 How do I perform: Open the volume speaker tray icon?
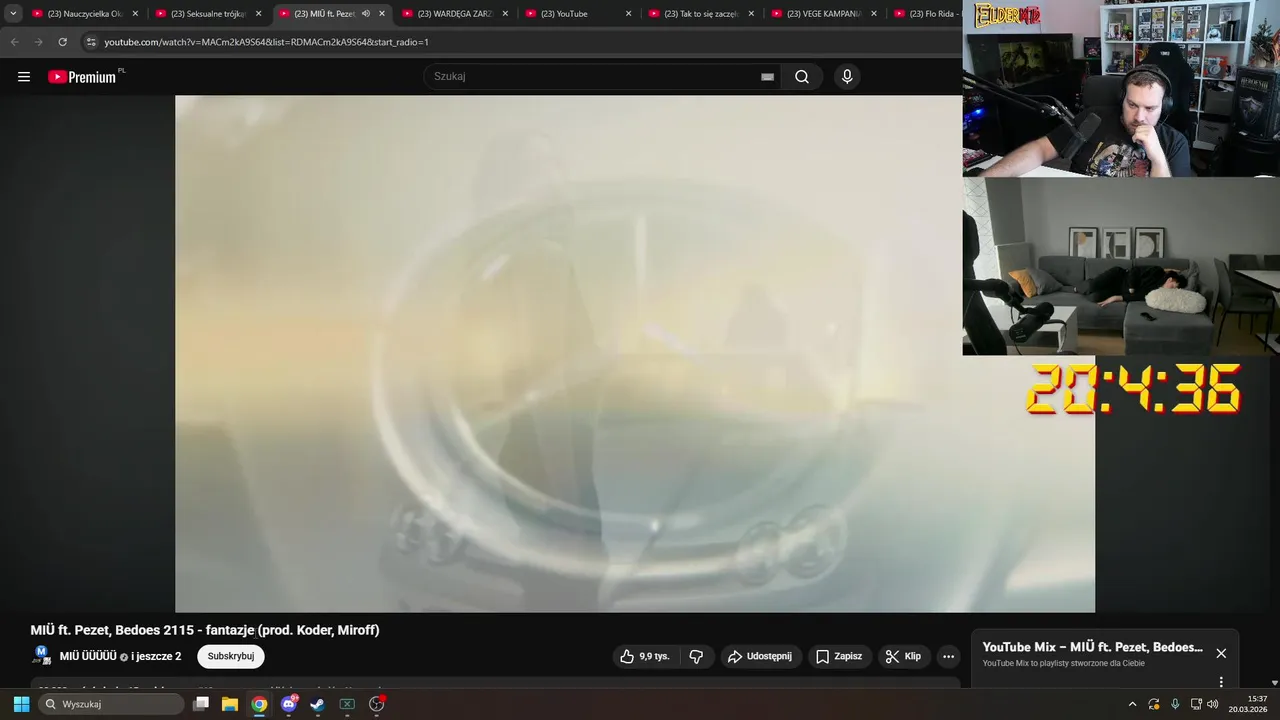pyautogui.click(x=1213, y=704)
